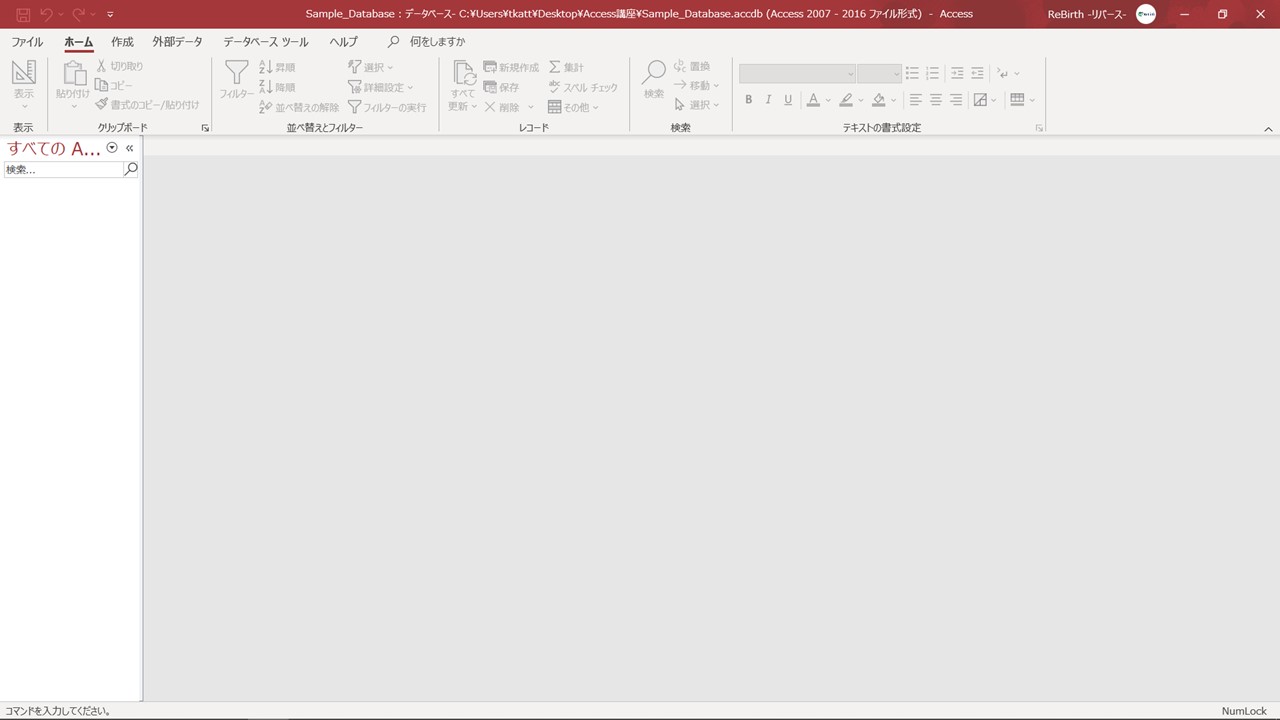Click the navigation pane search field
The width and height of the screenshot is (1280, 720).
point(62,170)
